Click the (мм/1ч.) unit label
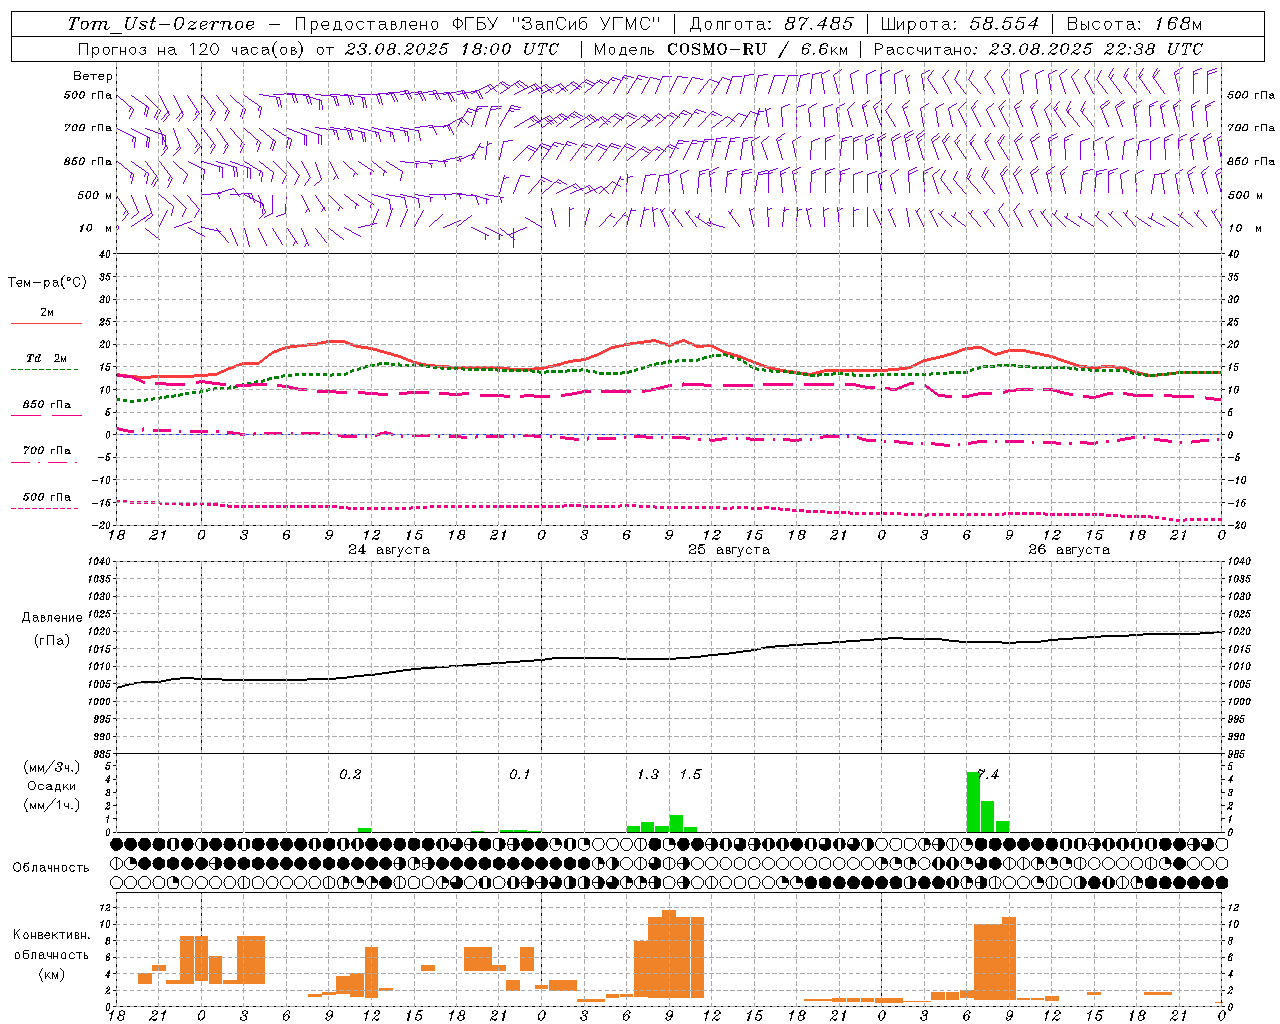The width and height of the screenshot is (1280, 1024). coord(52,805)
